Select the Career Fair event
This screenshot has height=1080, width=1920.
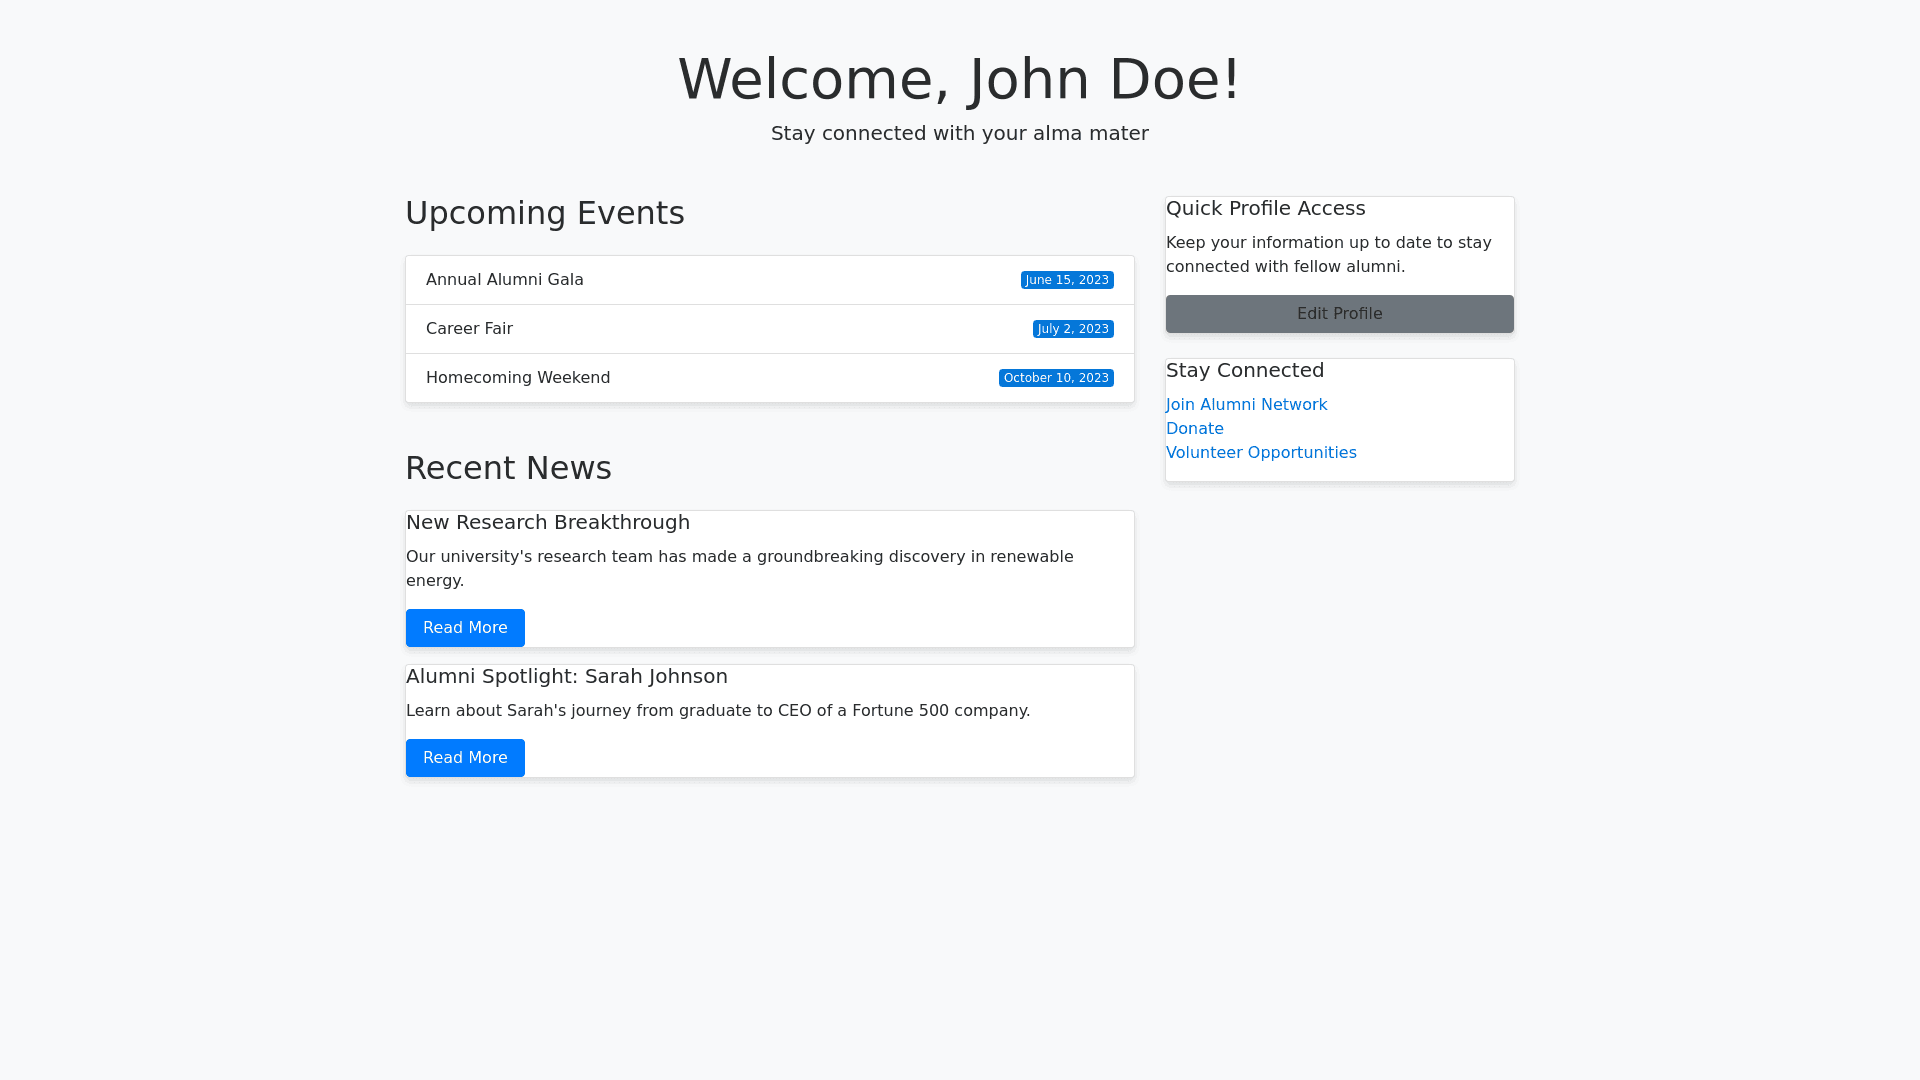pos(469,329)
